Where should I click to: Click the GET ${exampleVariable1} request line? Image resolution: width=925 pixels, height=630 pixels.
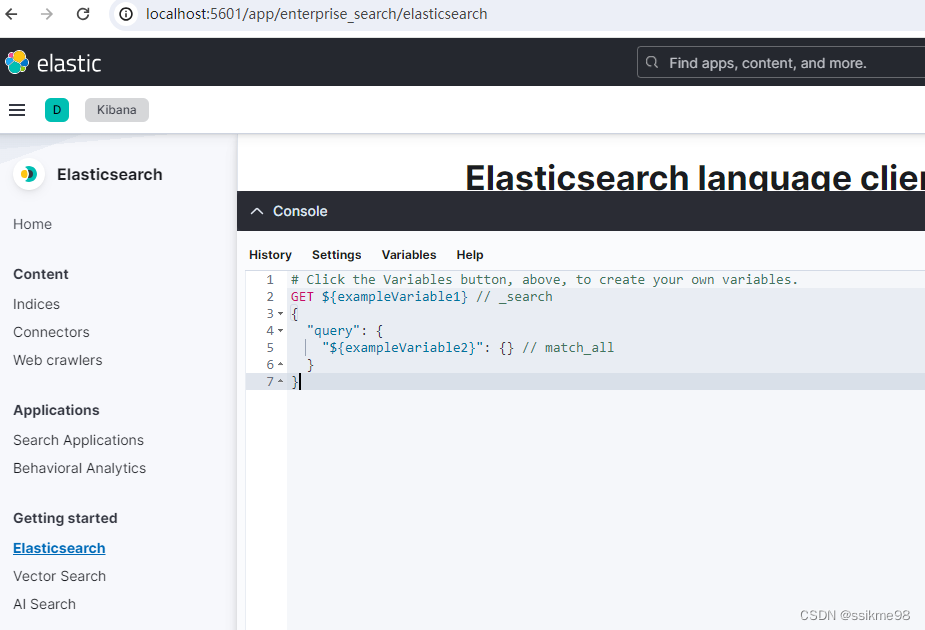coord(422,297)
